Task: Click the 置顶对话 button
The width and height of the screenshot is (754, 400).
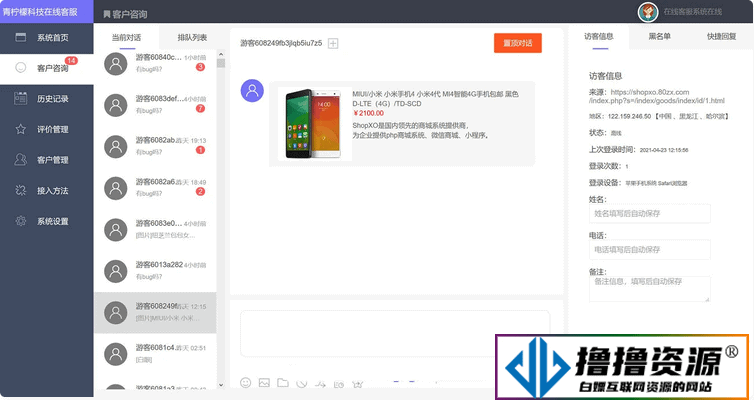Action: (x=518, y=43)
